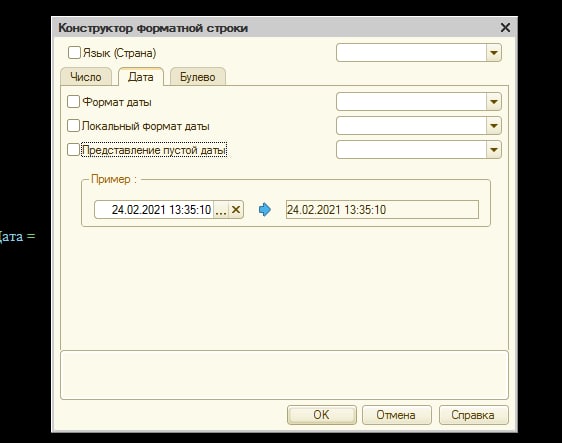Click the Формат даты combo field
This screenshot has height=443, width=562.
[x=411, y=102]
